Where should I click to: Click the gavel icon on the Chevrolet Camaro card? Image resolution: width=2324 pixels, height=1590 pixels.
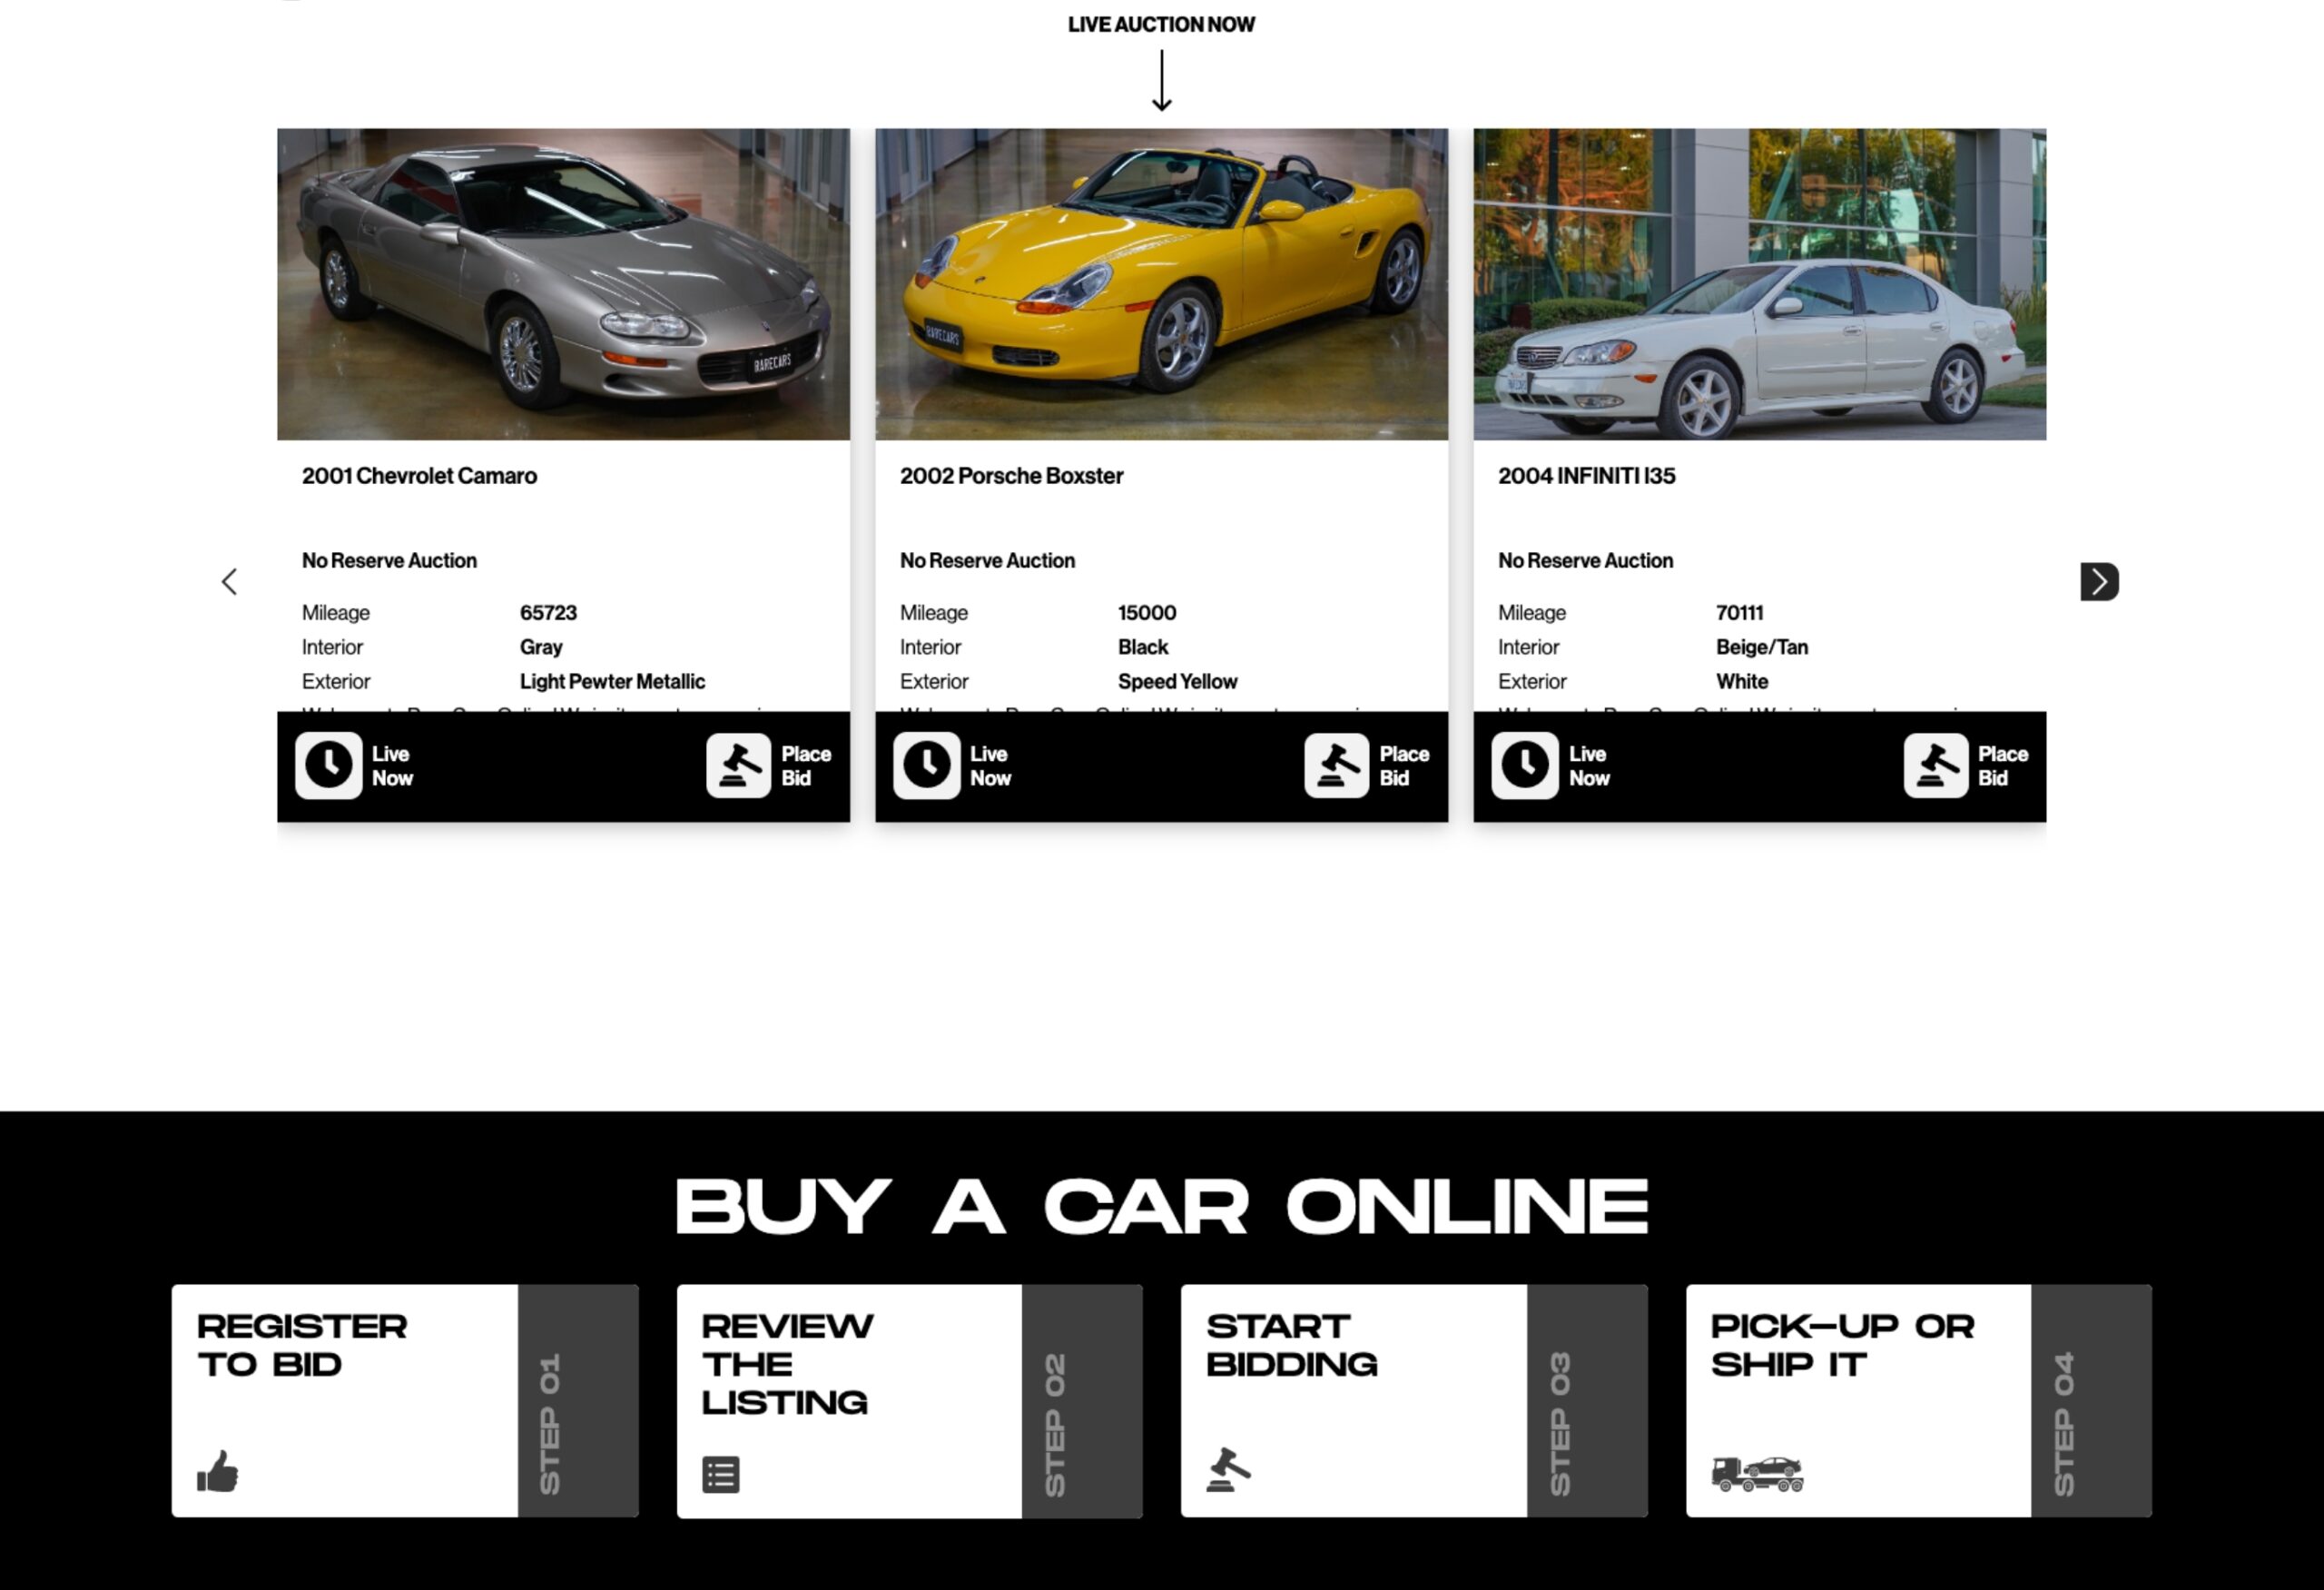tap(738, 766)
